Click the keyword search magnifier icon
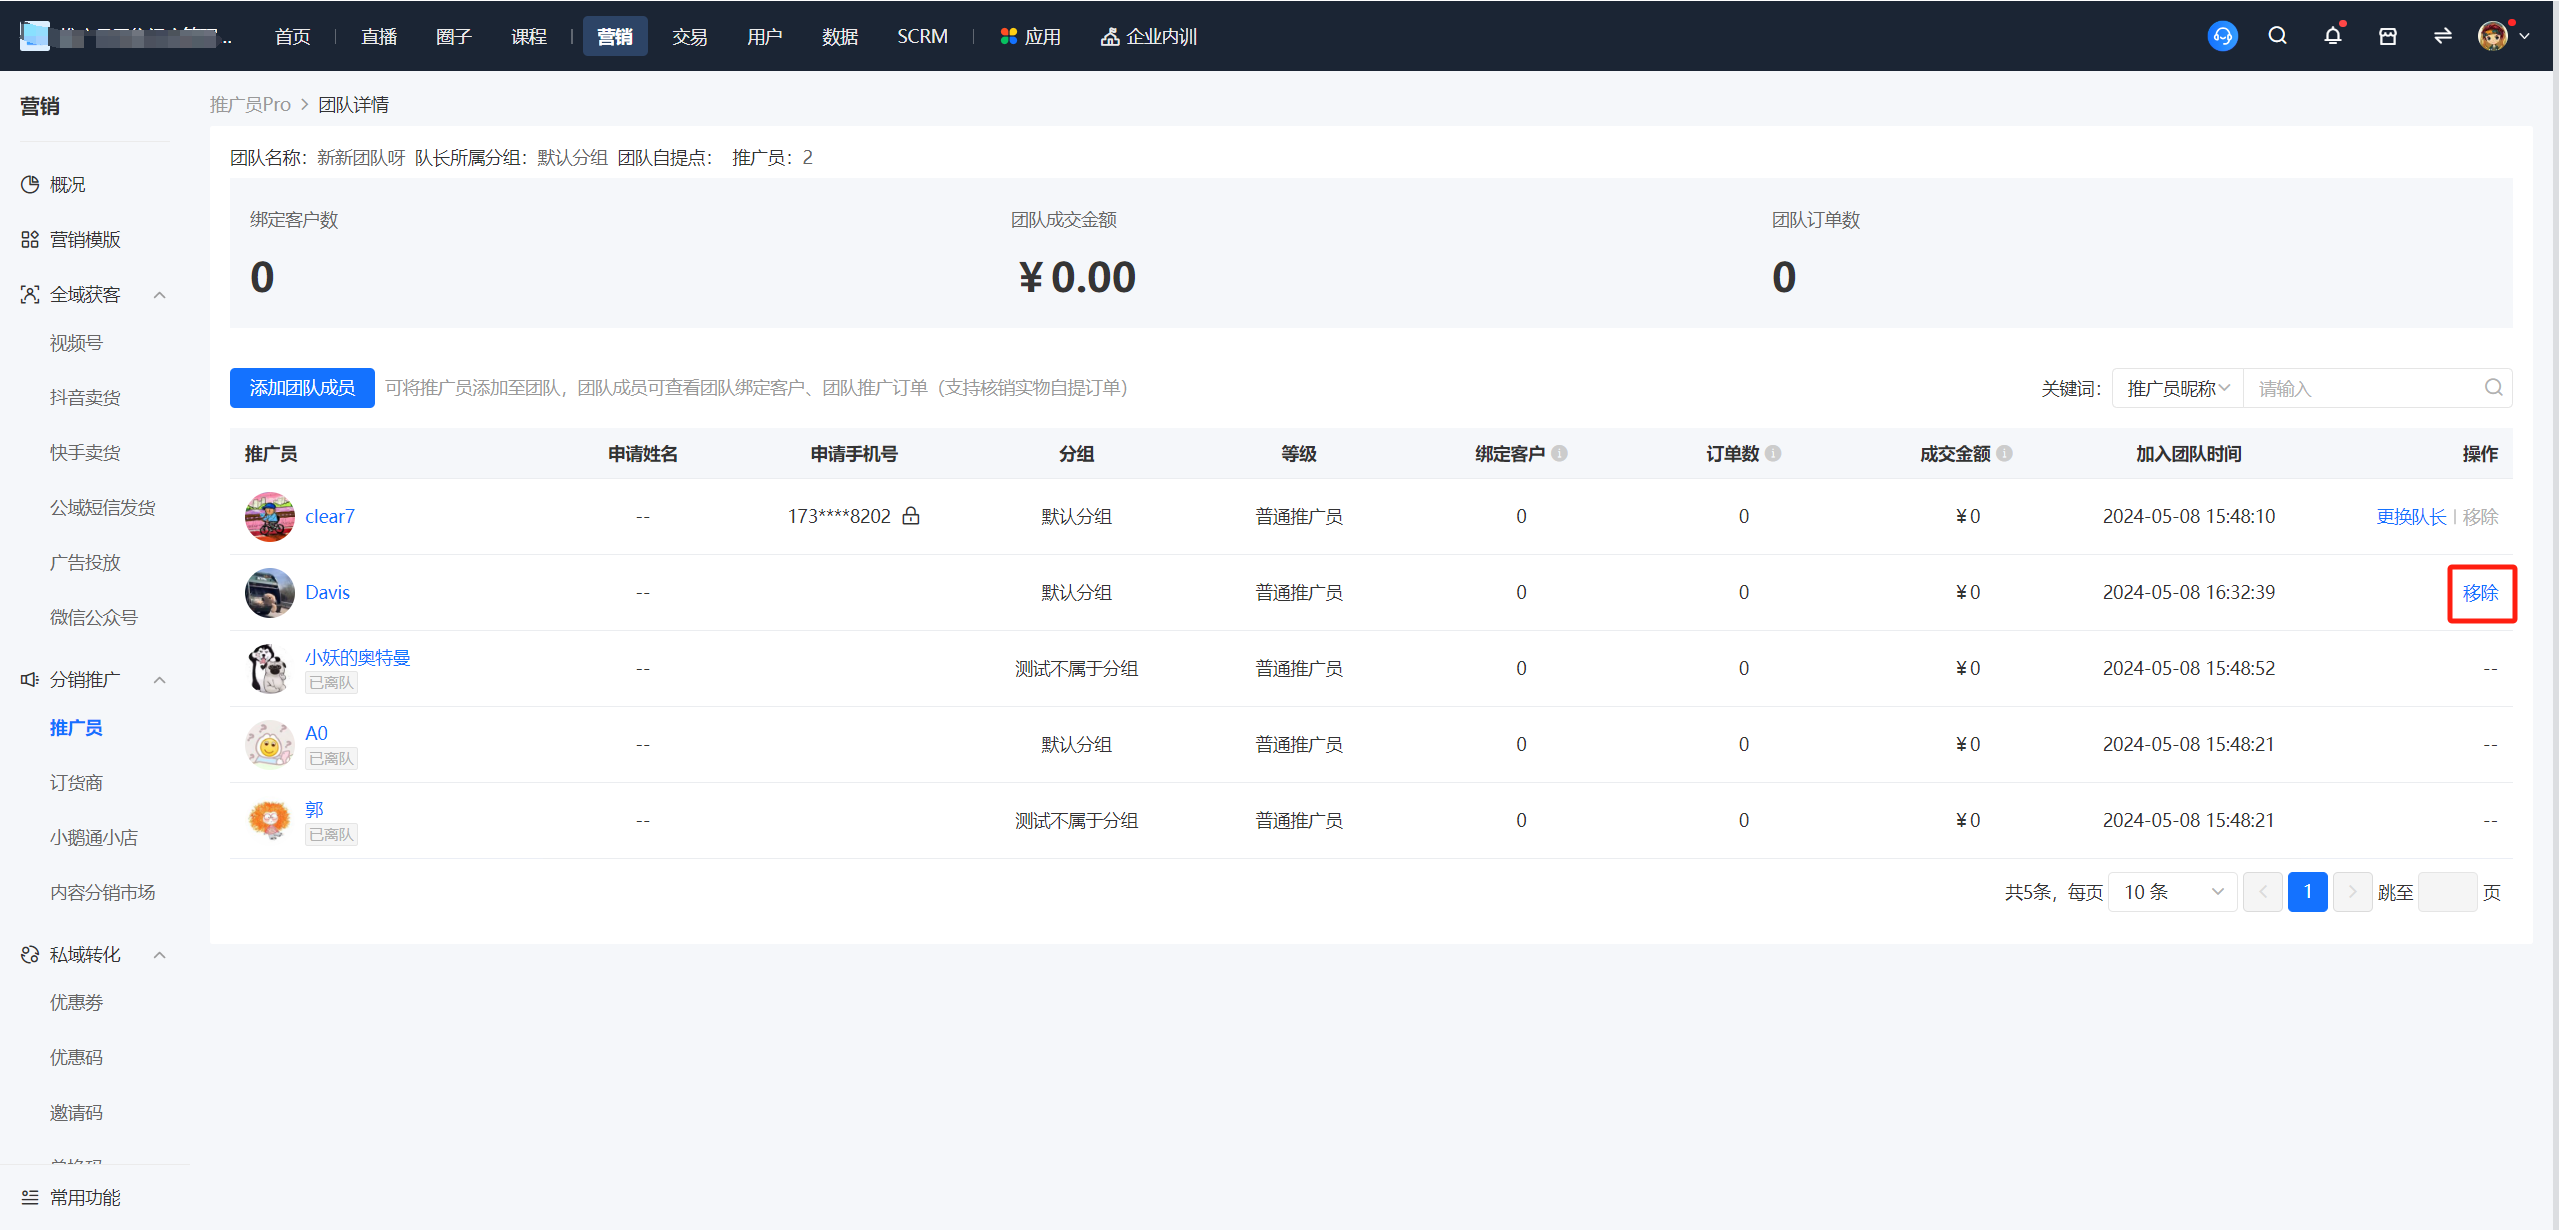Viewport: 2559px width, 1230px height. (x=2493, y=388)
